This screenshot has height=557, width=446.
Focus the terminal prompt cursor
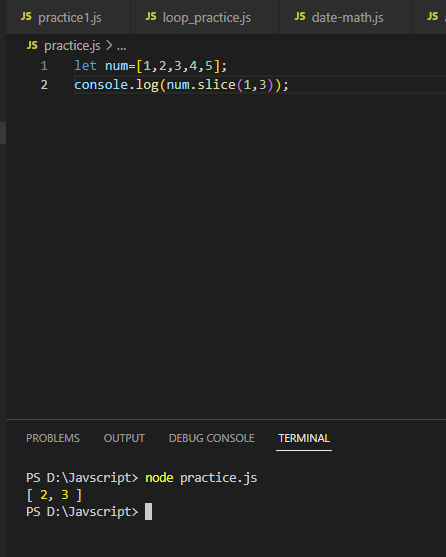click(148, 512)
